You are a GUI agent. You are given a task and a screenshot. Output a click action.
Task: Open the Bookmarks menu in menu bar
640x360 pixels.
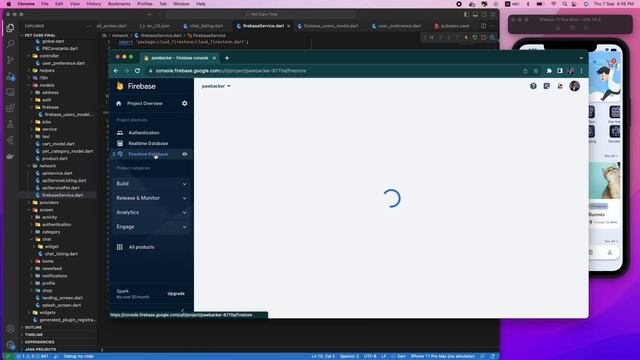tap(119, 4)
